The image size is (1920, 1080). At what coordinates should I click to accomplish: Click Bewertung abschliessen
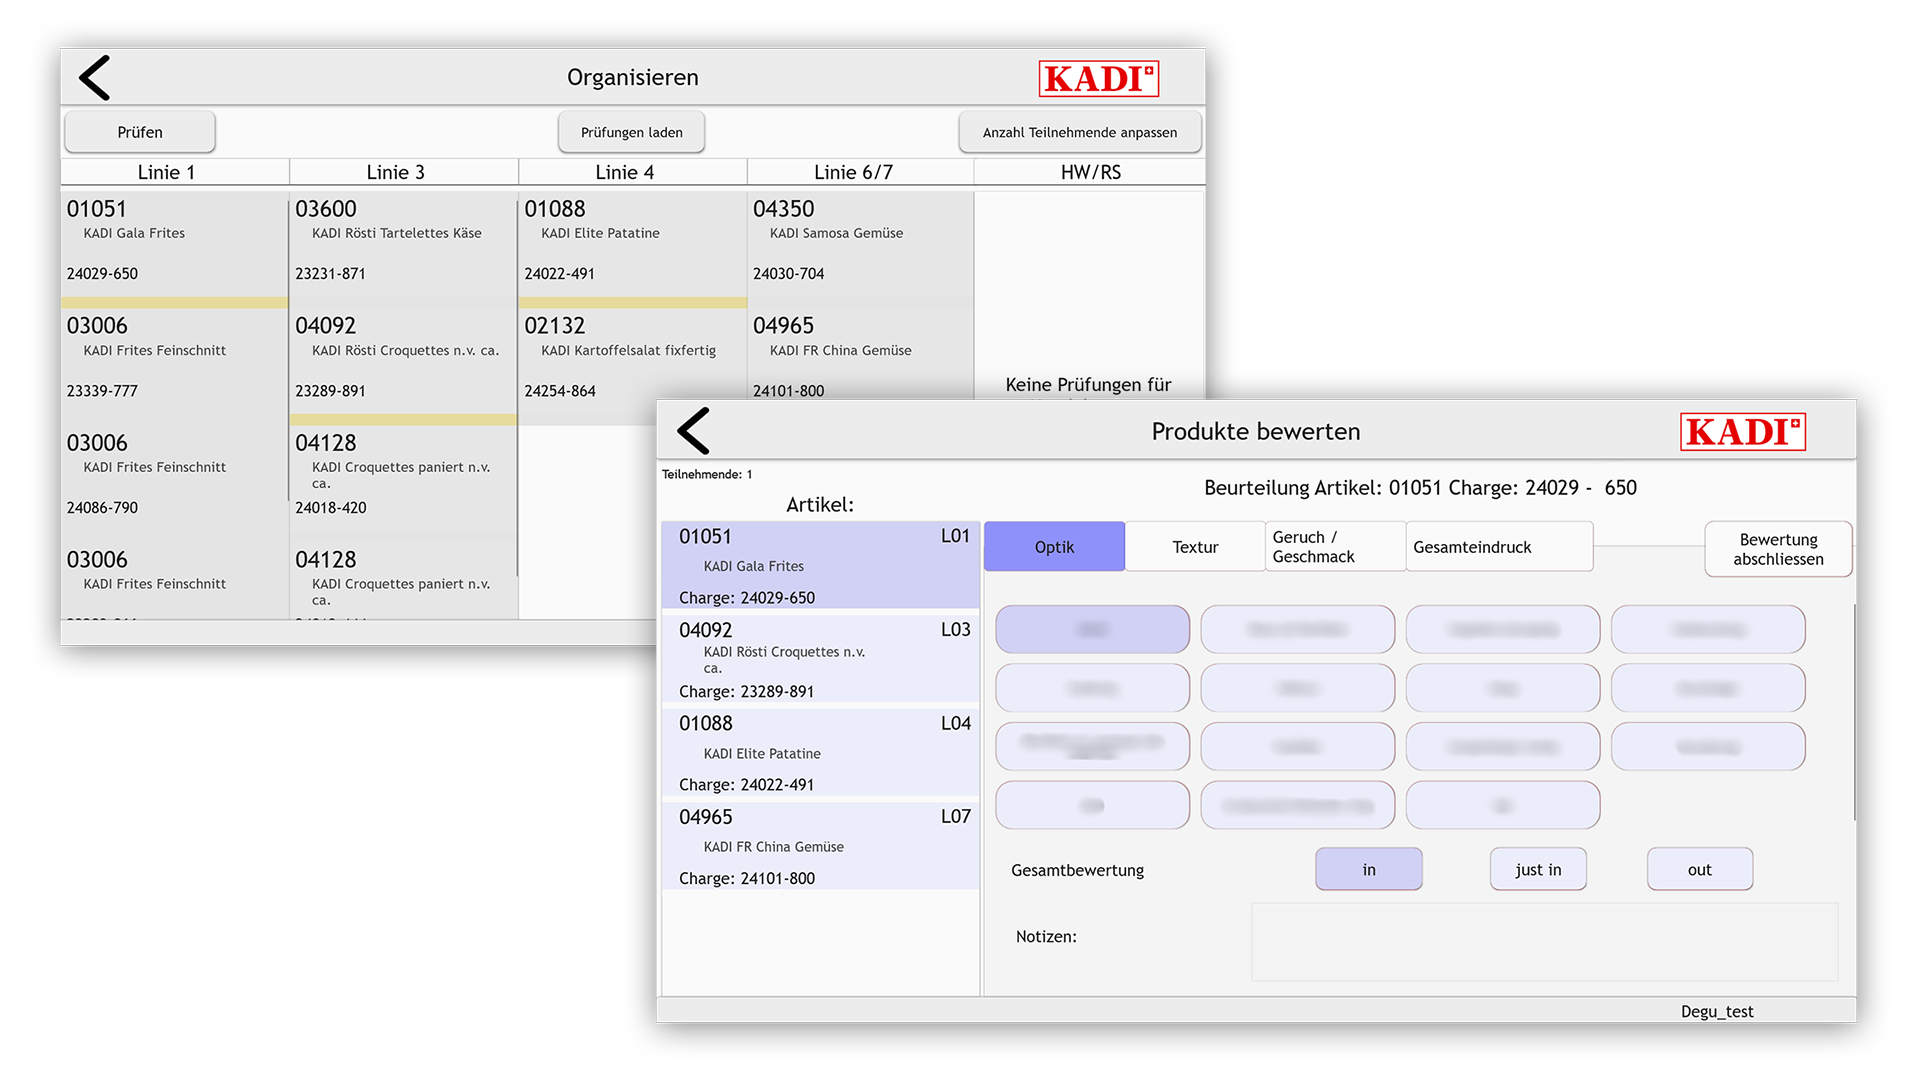coord(1779,549)
